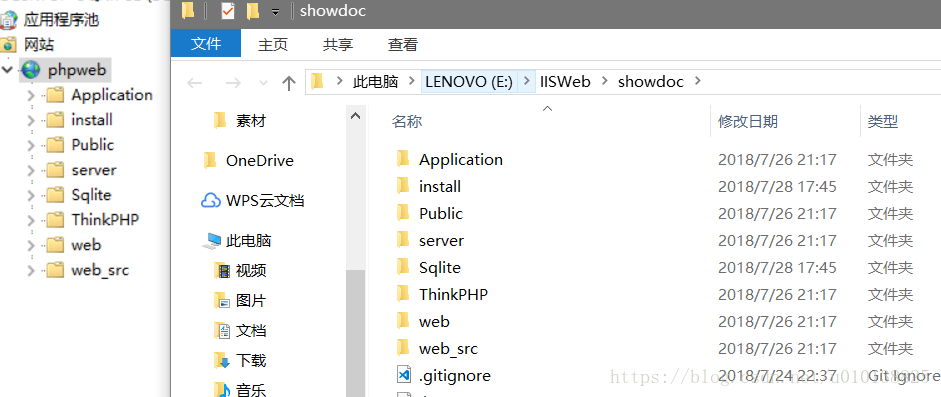
Task: Click LENOVO (E:) in the address bar
Action: 469,82
